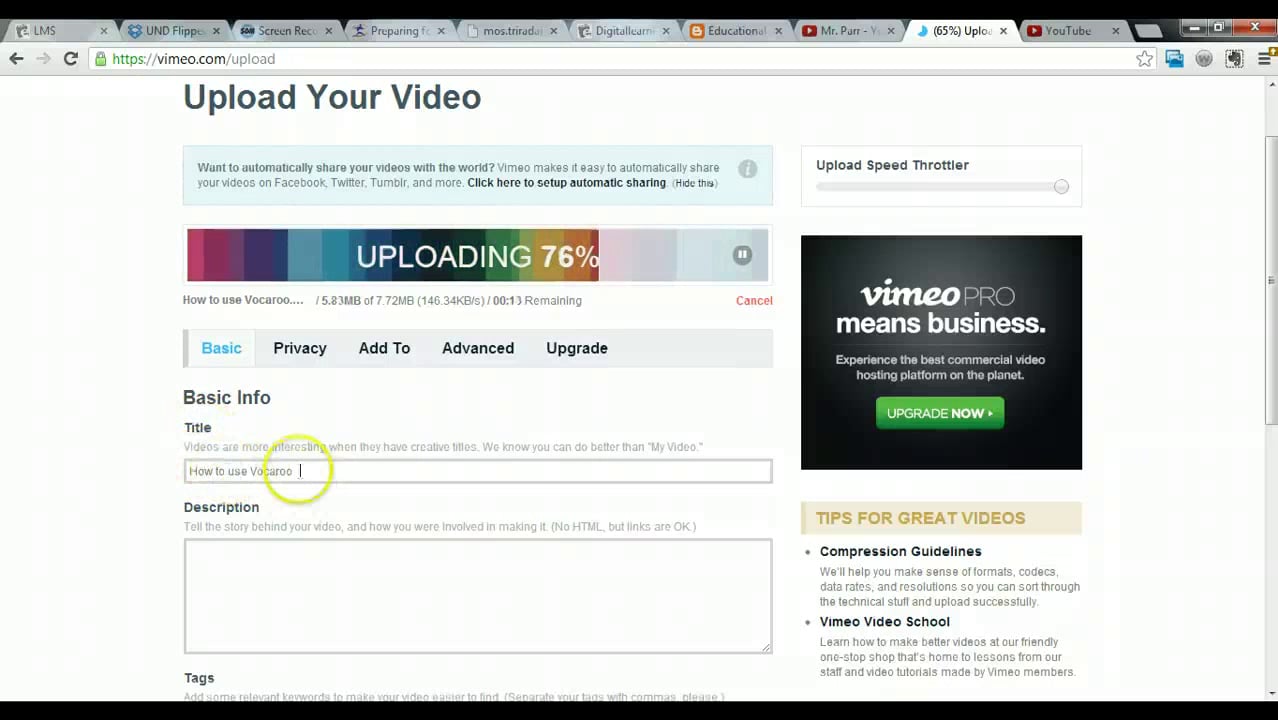Click the browser forward arrow
This screenshot has width=1278, height=720.
[43, 59]
